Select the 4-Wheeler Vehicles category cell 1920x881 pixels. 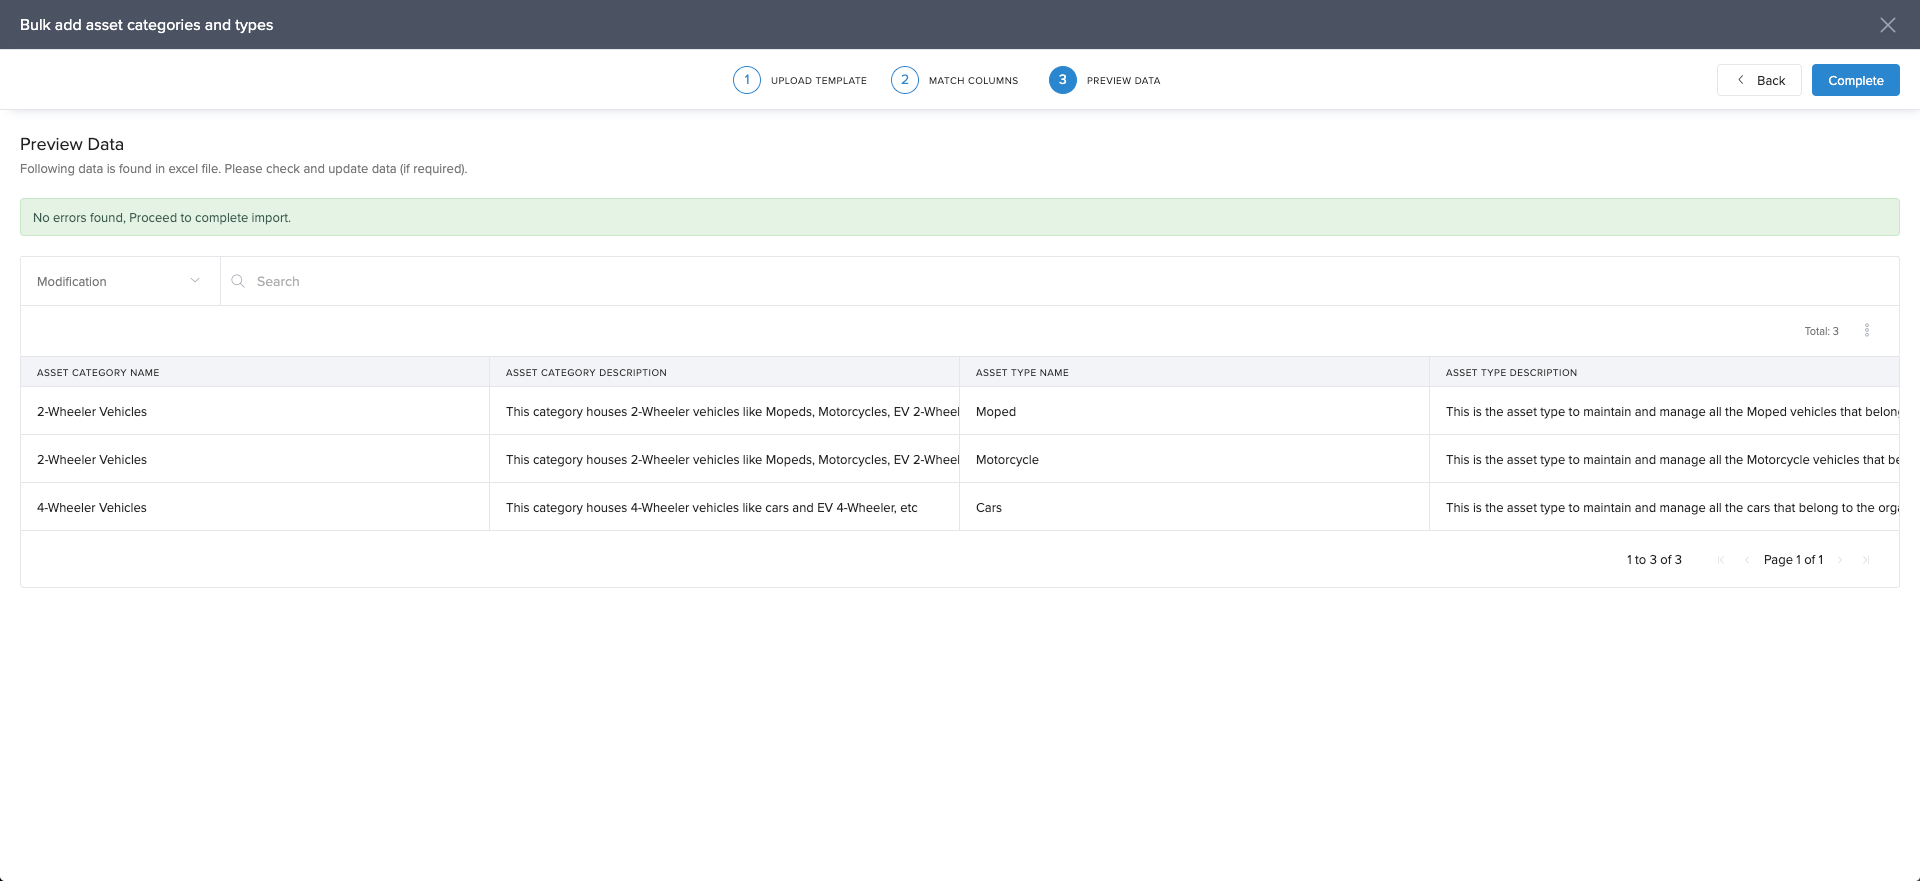[92, 507]
